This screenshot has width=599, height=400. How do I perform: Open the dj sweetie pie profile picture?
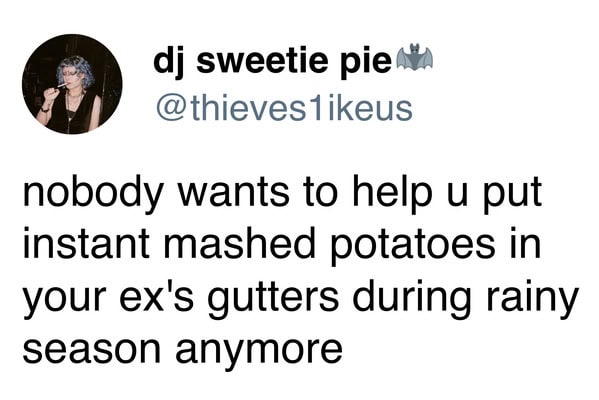[x=72, y=84]
